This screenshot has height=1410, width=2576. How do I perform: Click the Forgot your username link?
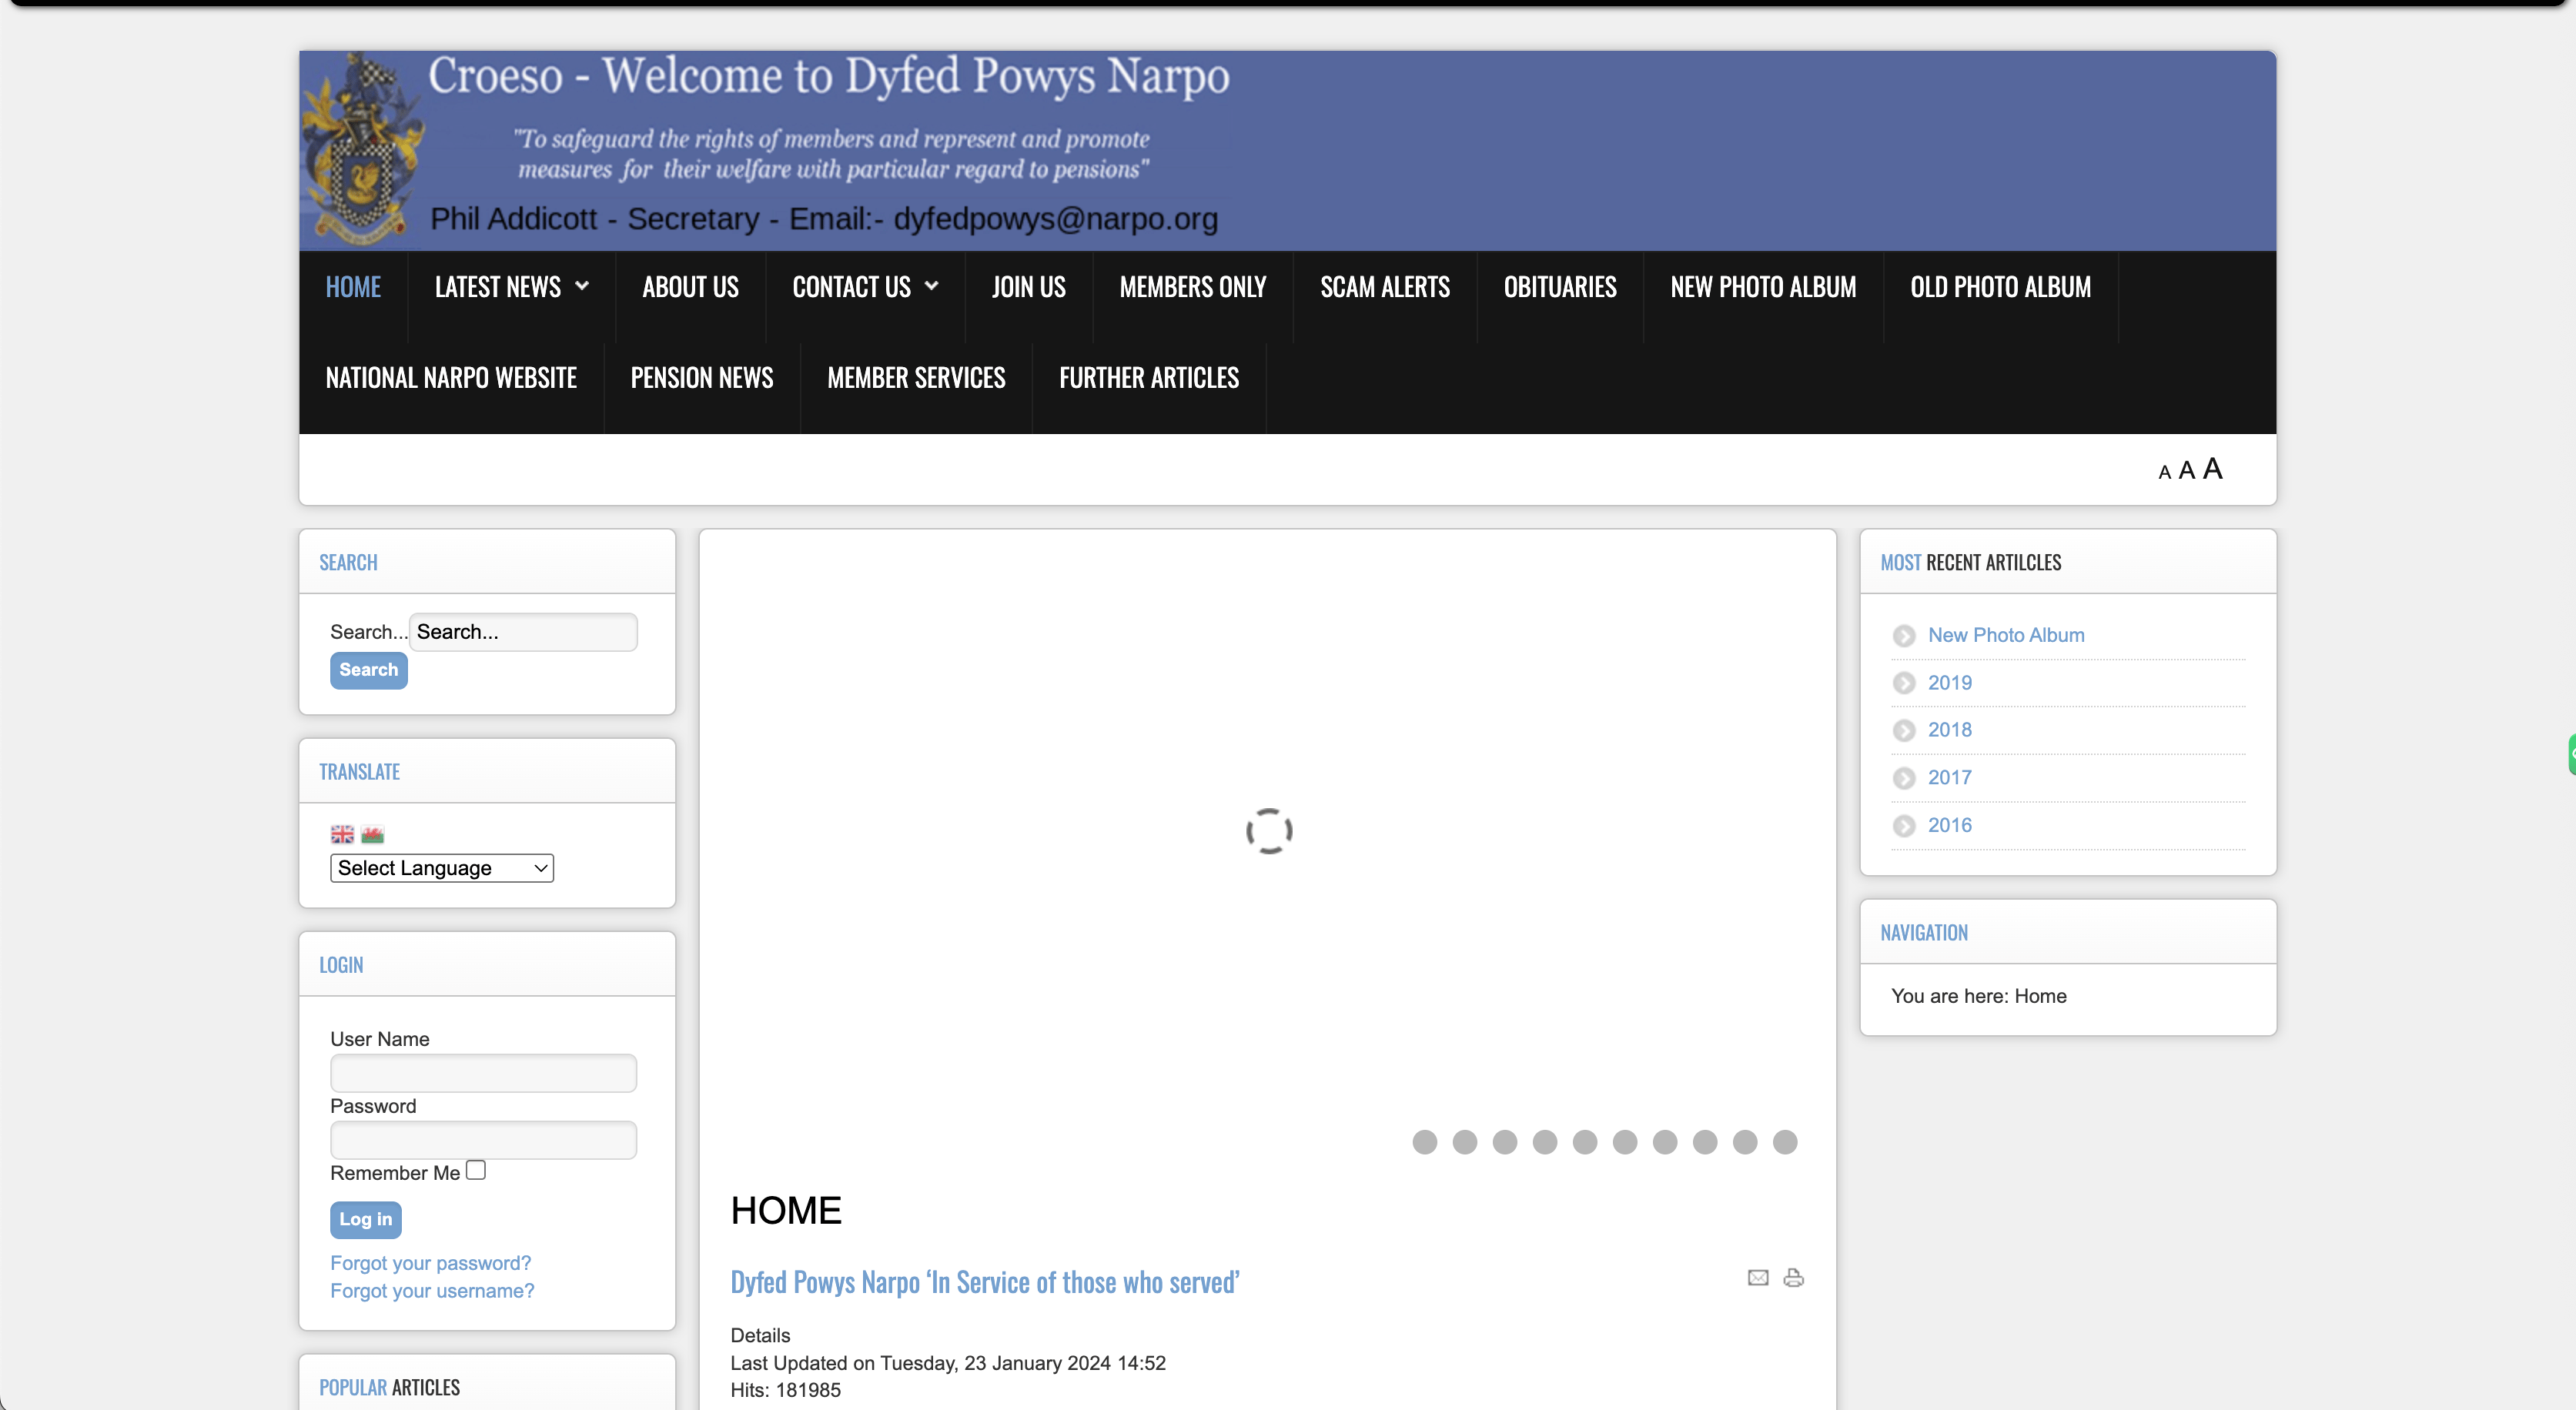tap(433, 1291)
